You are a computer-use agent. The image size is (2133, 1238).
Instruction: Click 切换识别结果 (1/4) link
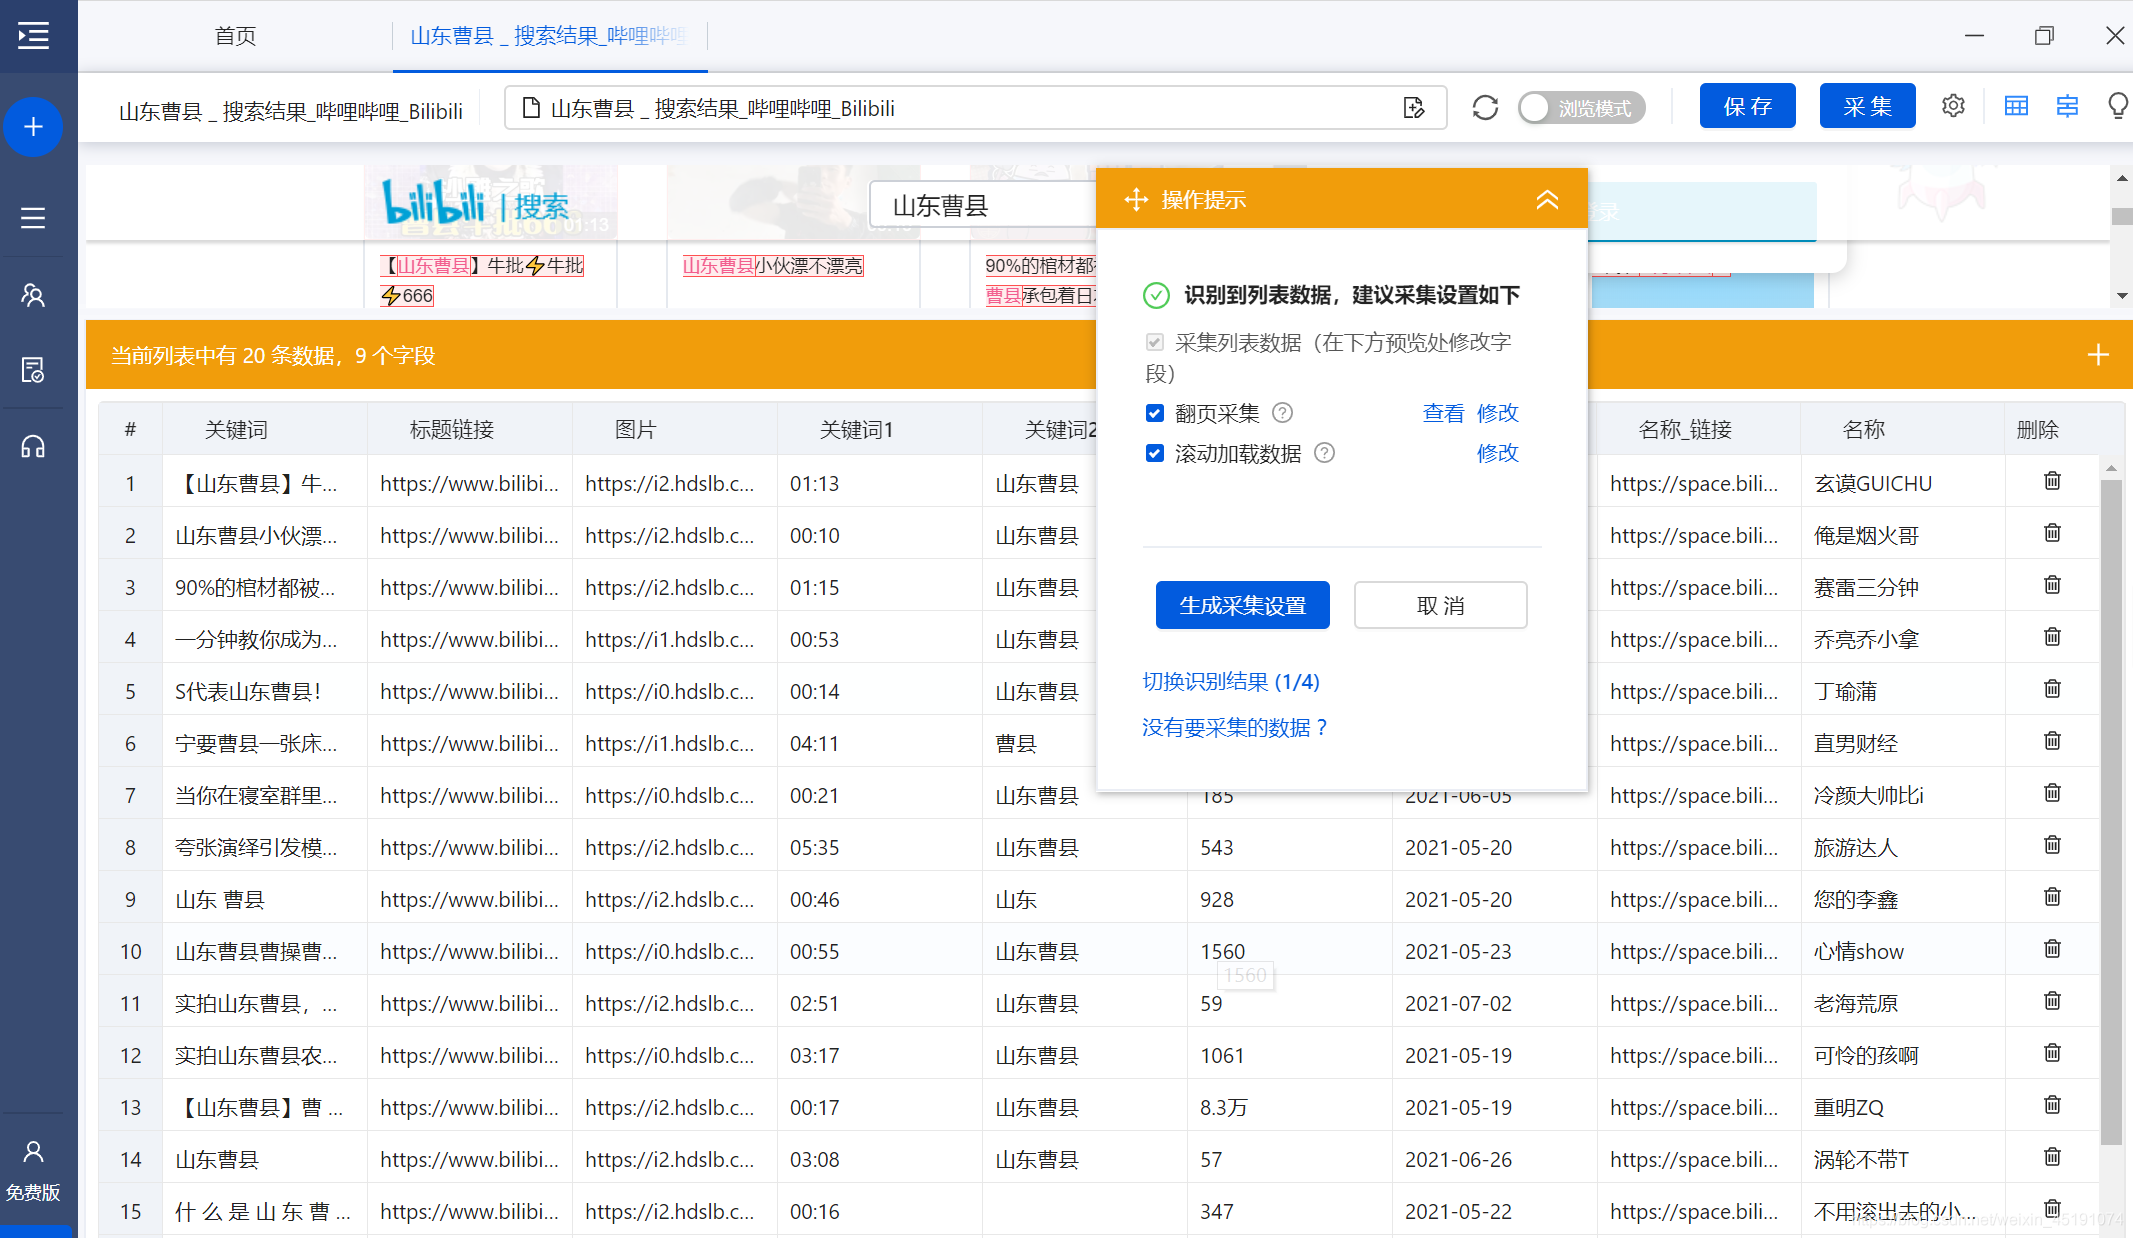pos(1231,681)
